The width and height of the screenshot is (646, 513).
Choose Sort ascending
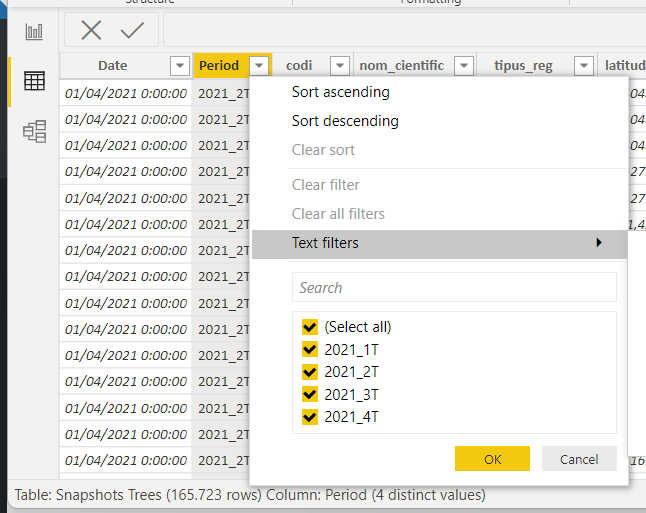340,92
